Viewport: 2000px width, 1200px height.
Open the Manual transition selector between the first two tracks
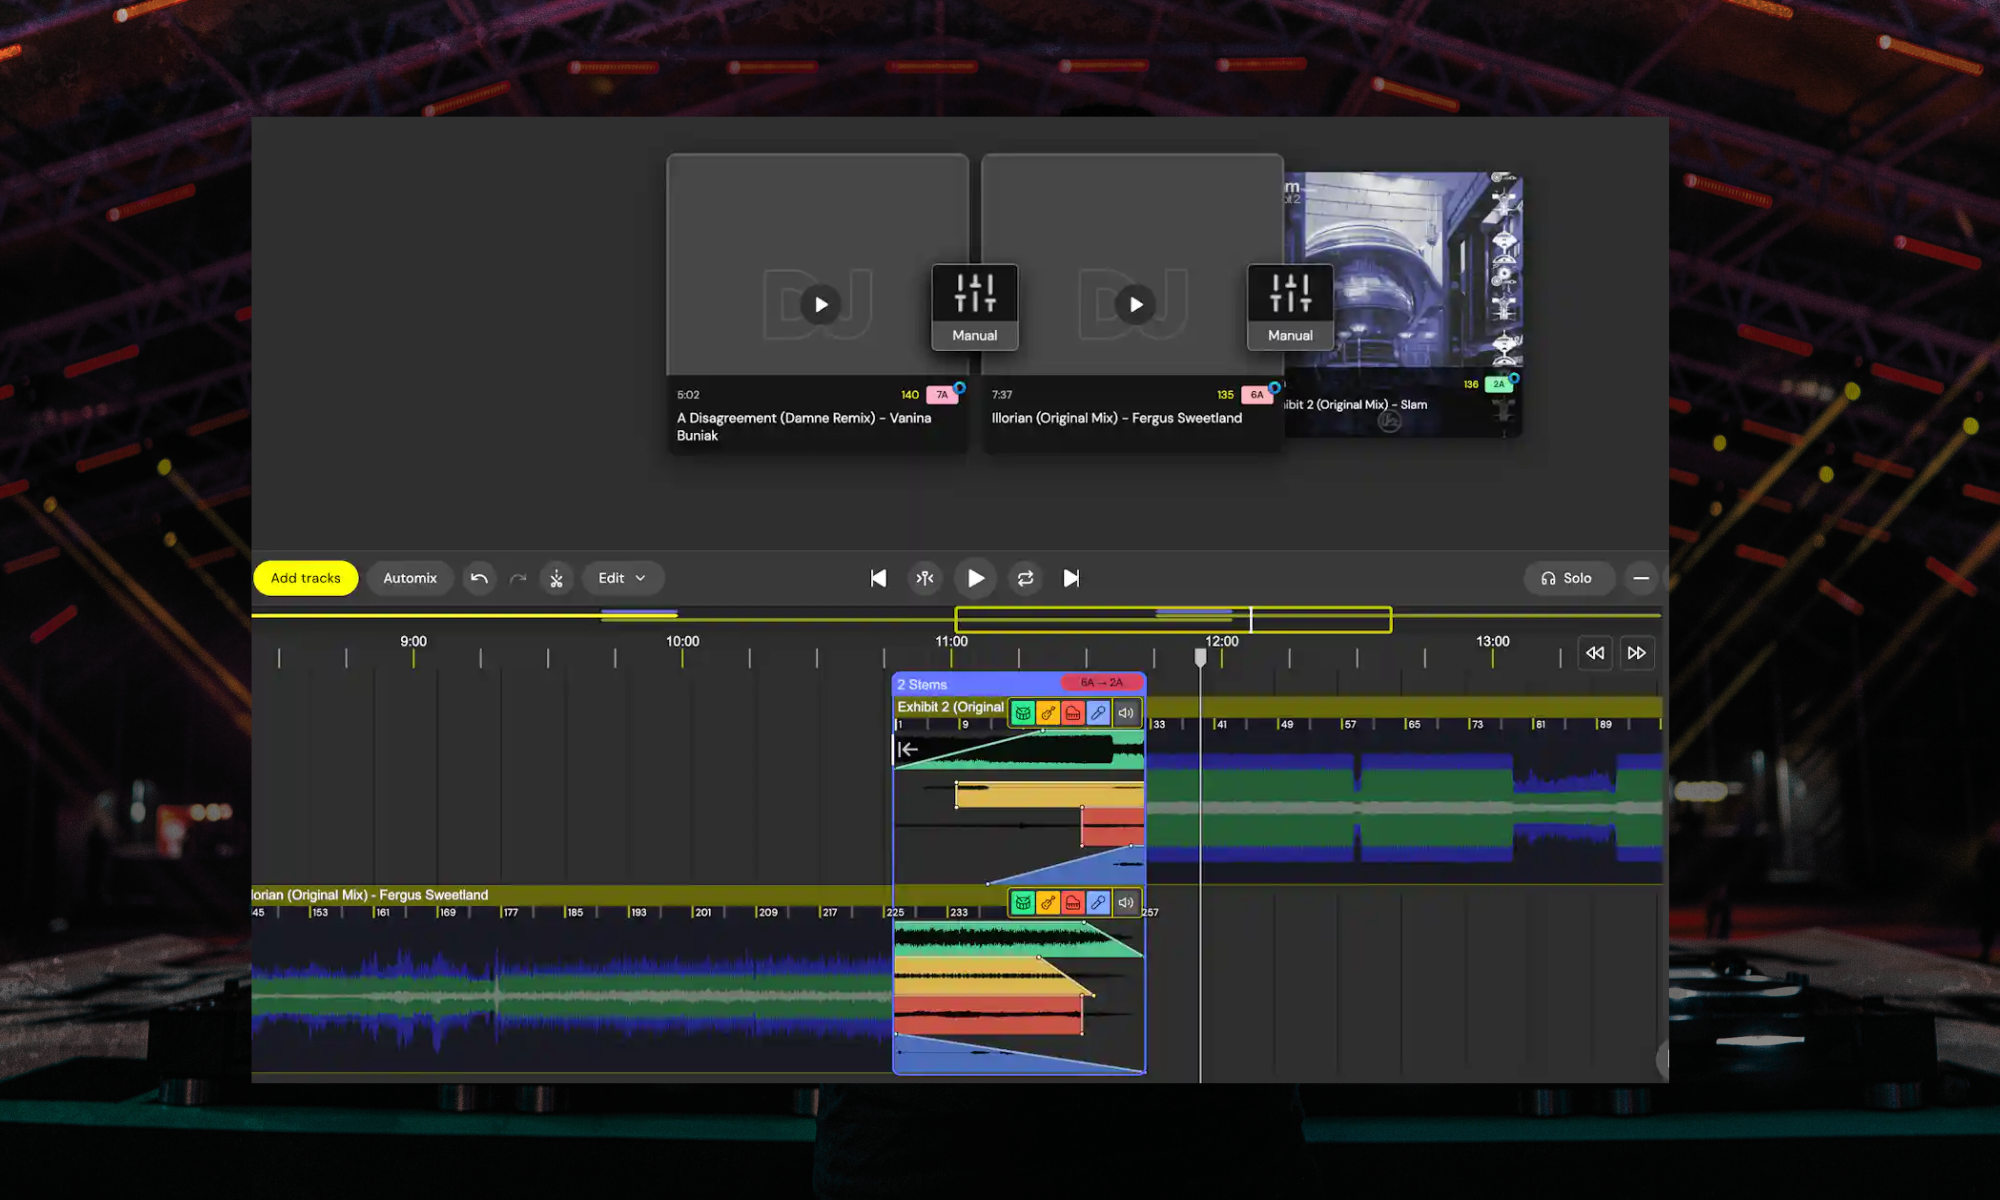(975, 307)
